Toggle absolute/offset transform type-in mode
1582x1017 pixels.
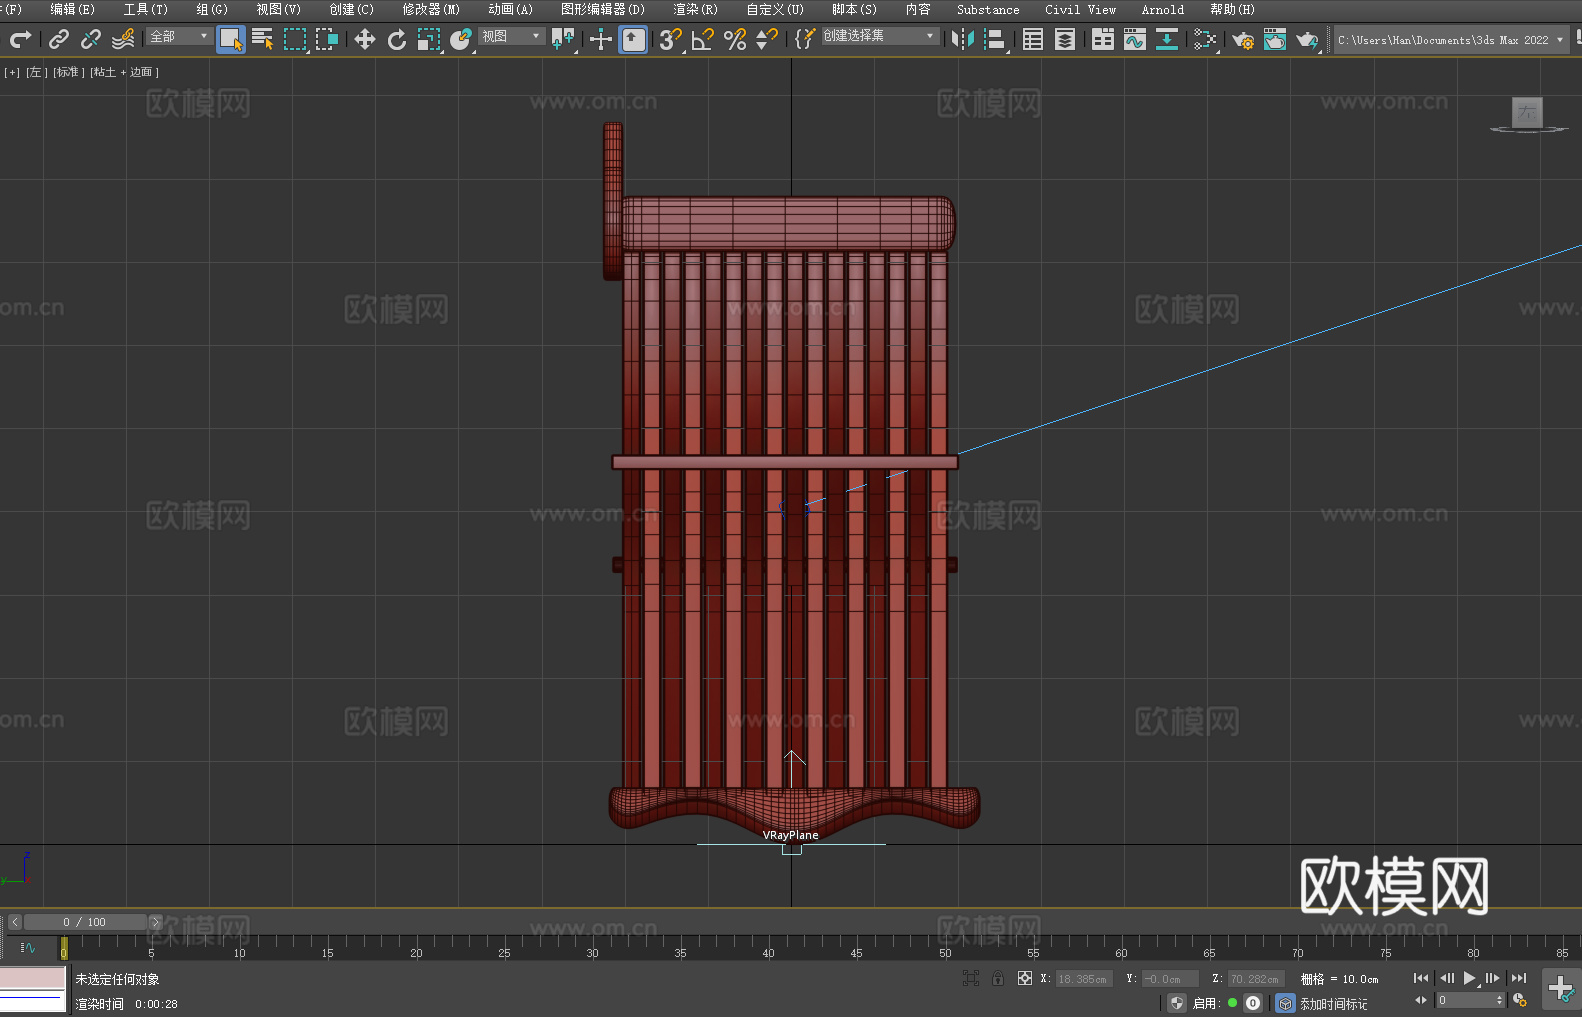(x=1024, y=978)
